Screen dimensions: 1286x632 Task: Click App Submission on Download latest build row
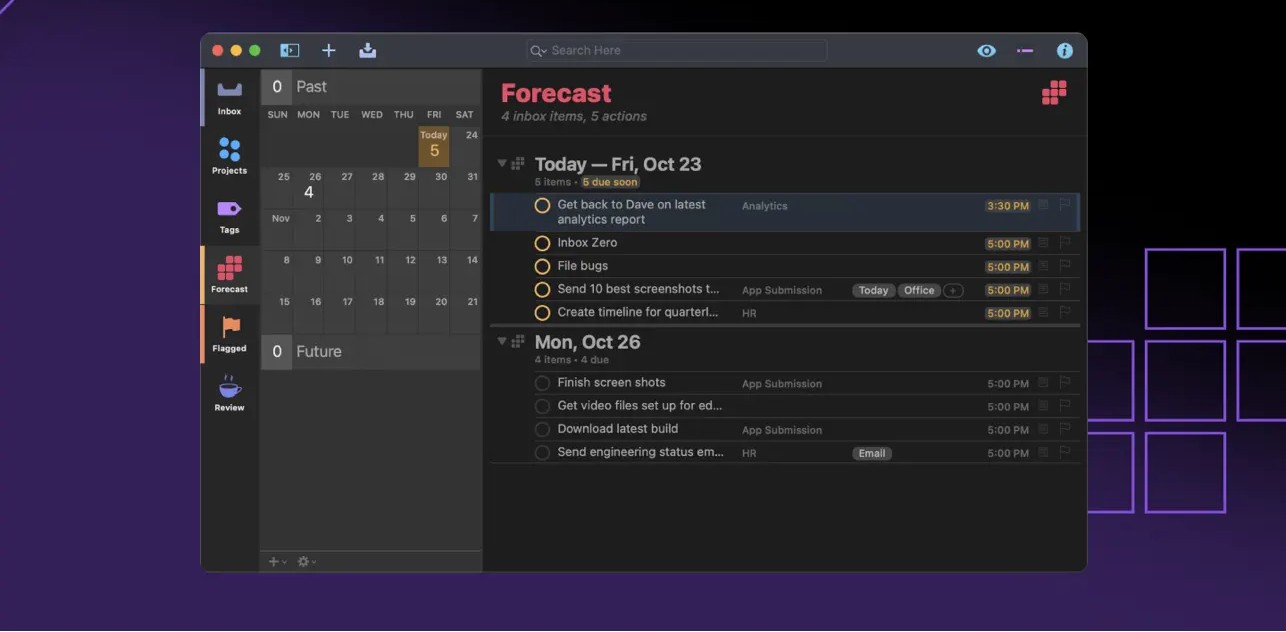point(782,430)
